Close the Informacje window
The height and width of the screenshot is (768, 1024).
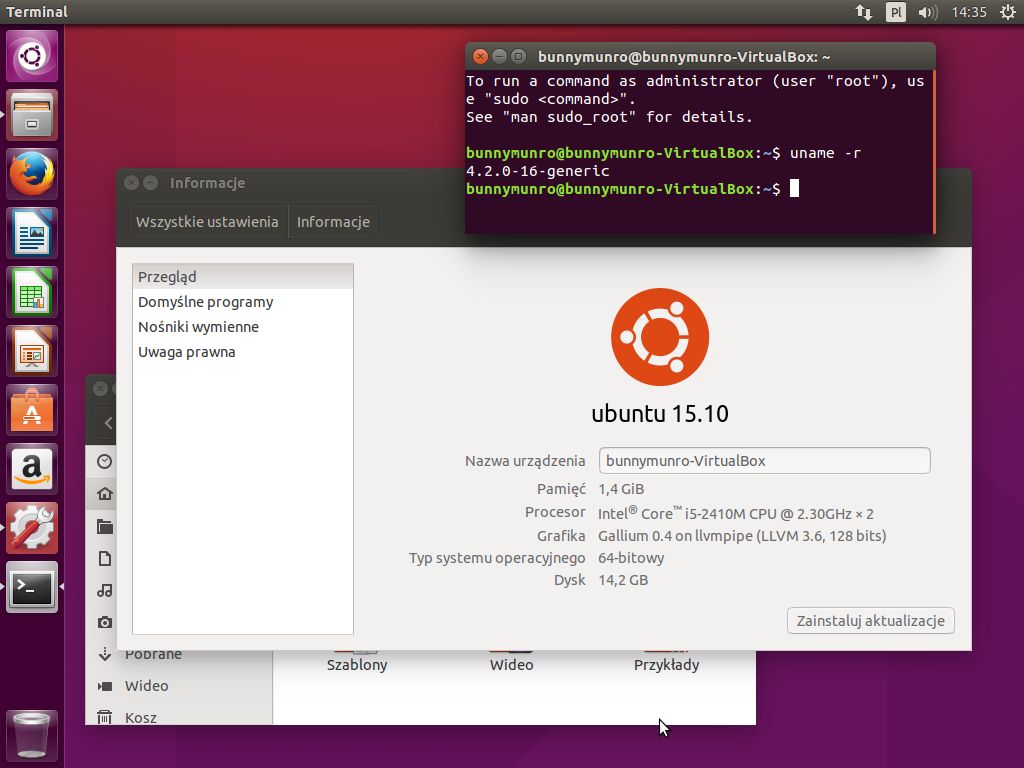click(x=131, y=183)
